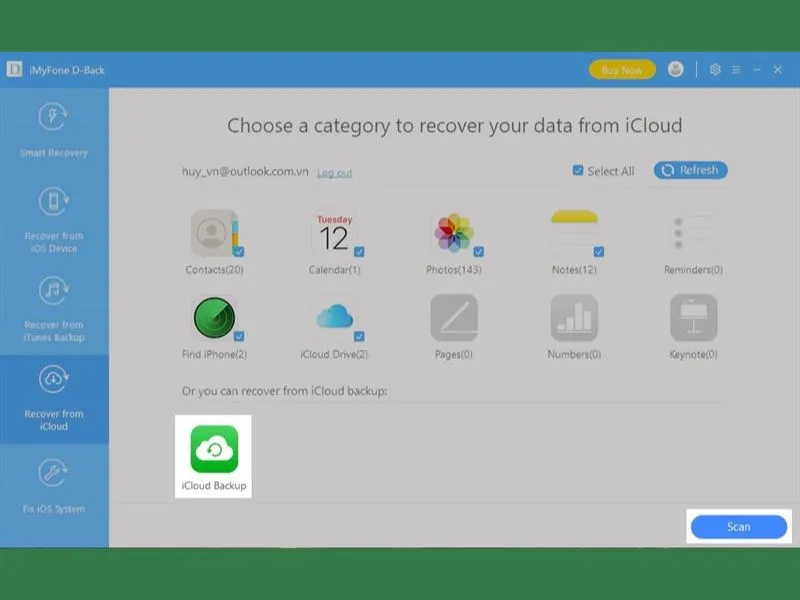This screenshot has height=600, width=800.
Task: Open the hamburger menu icon
Action: [736, 70]
